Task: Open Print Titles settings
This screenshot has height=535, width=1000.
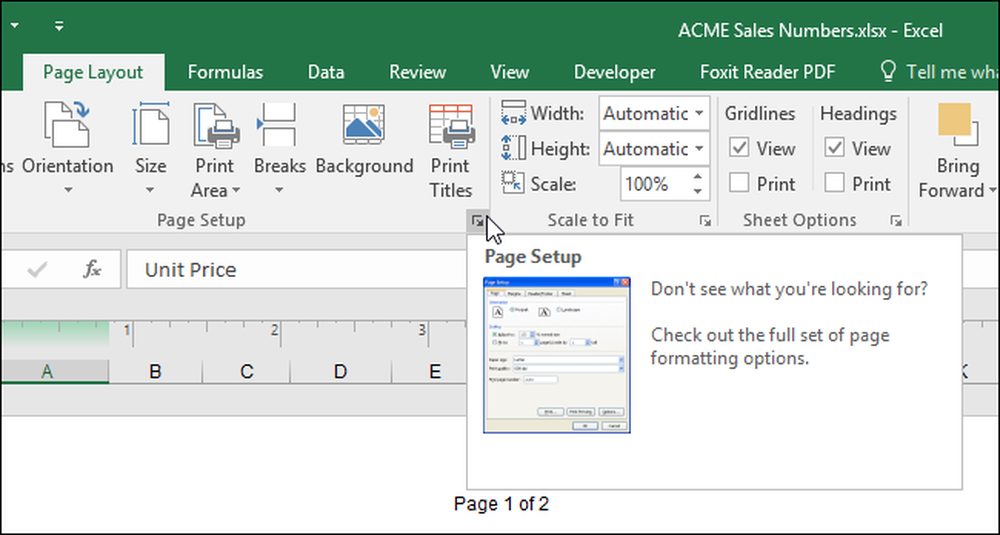Action: tap(450, 150)
